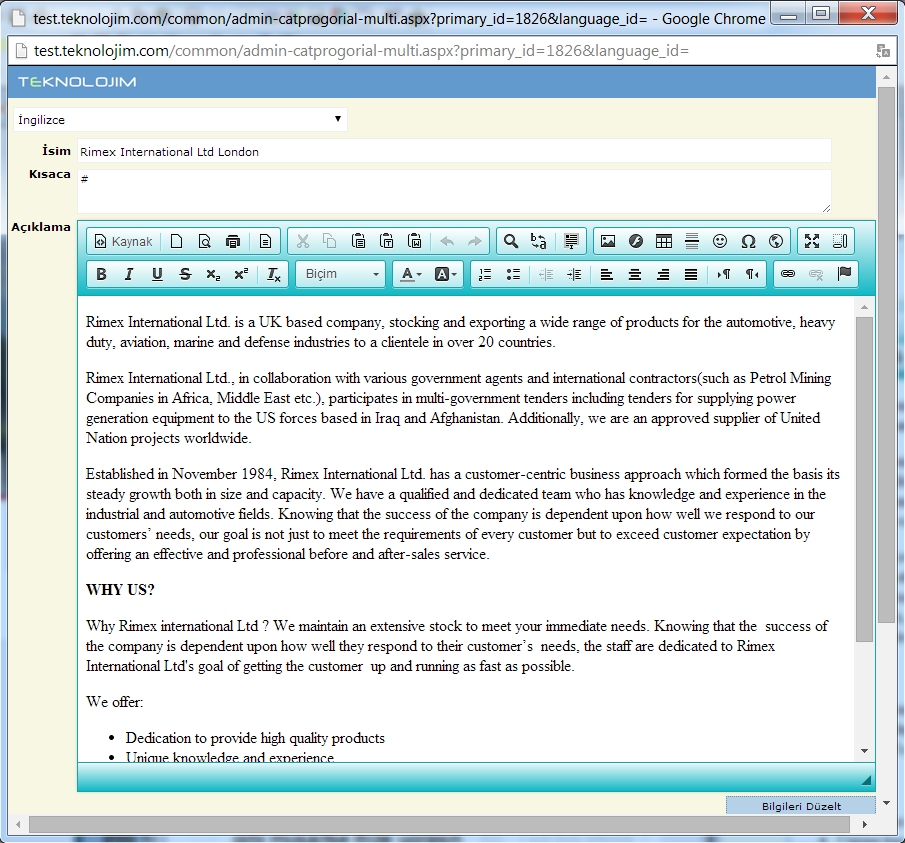
Task: Toggle strikethrough formatting
Action: pos(185,274)
